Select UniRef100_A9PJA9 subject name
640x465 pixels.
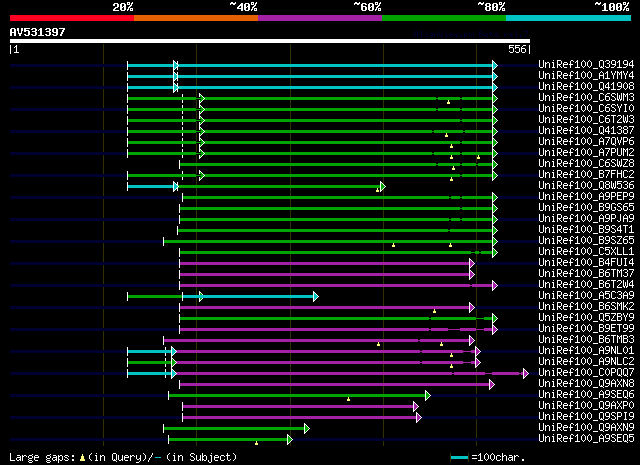click(x=586, y=219)
